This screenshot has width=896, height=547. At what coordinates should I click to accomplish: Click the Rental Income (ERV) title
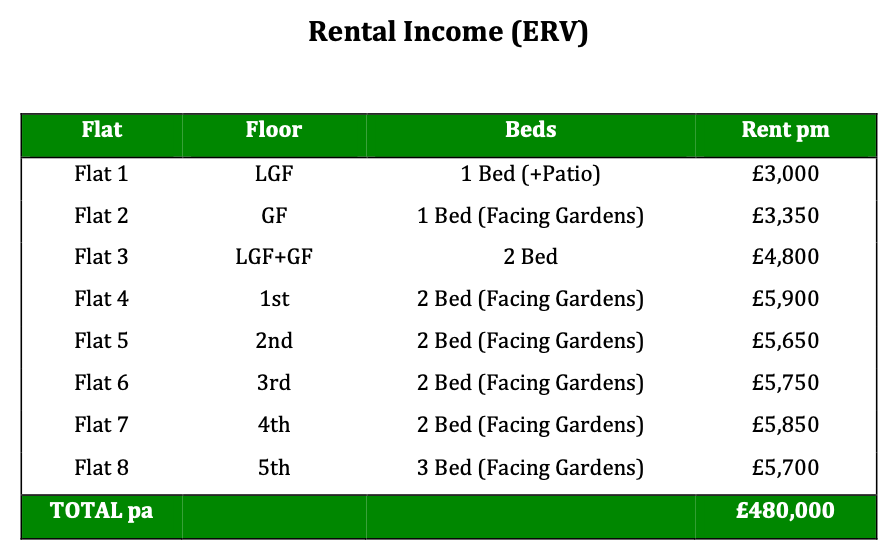pyautogui.click(x=447, y=32)
